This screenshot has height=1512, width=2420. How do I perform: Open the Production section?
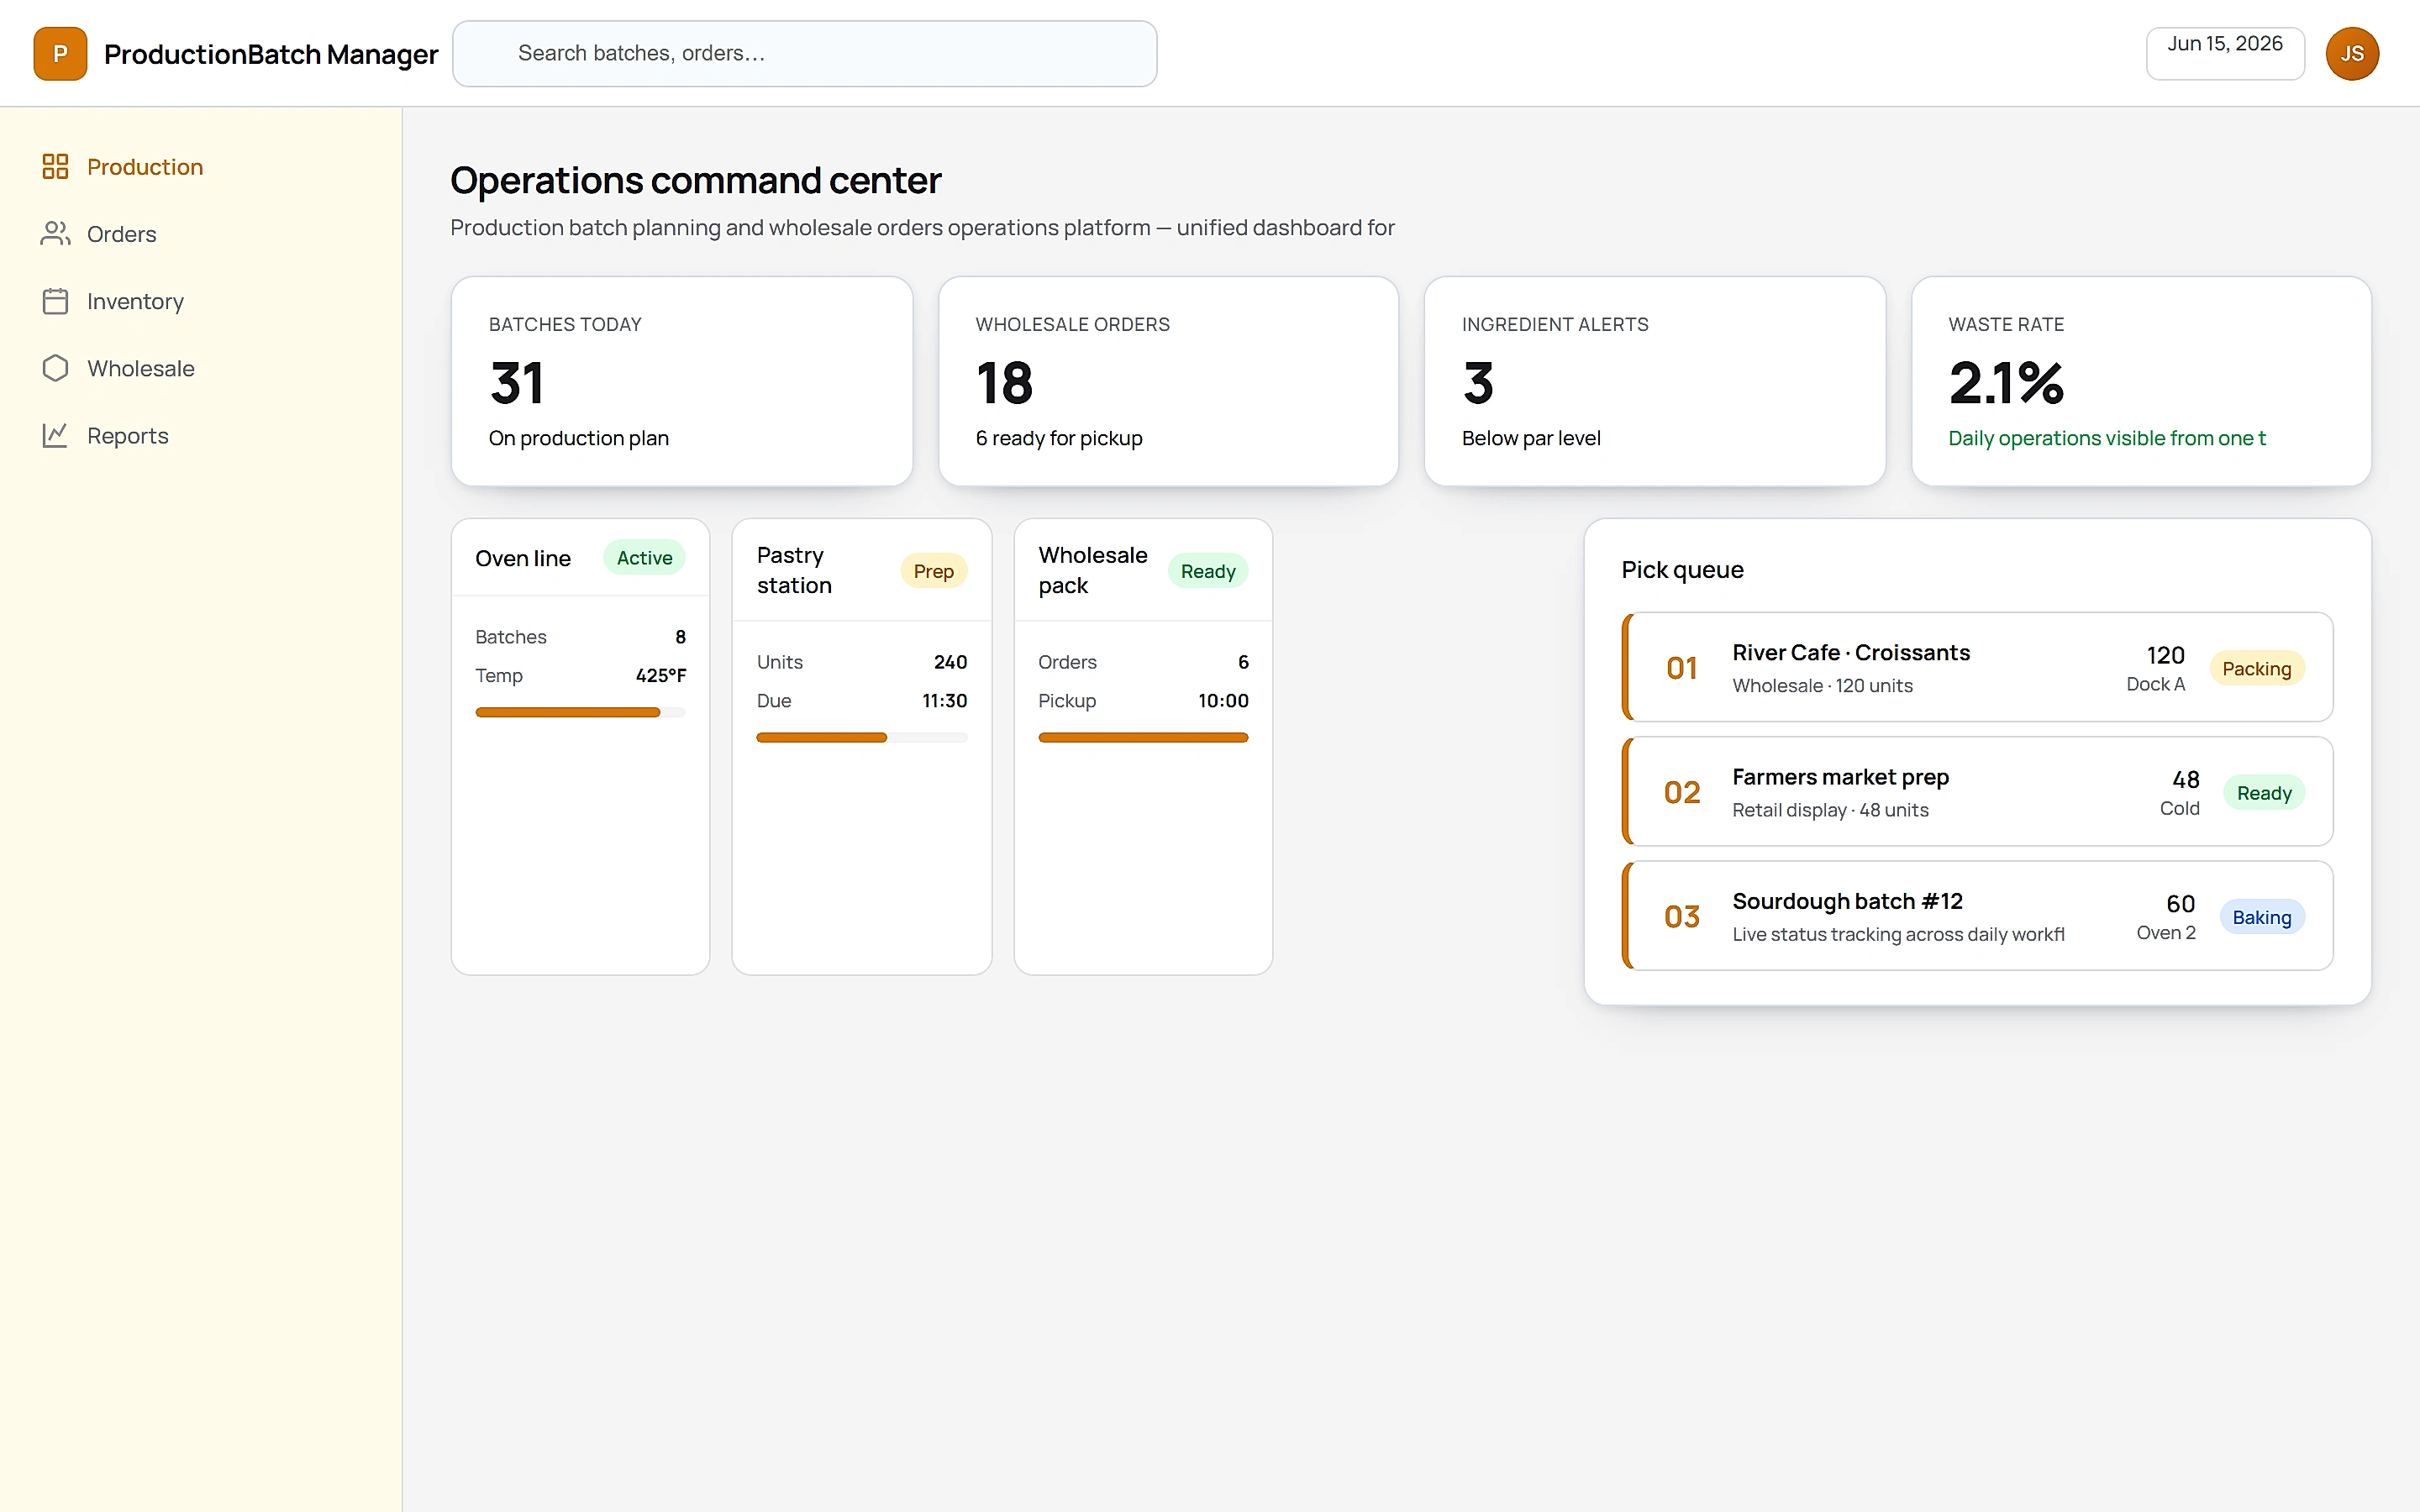[201, 167]
